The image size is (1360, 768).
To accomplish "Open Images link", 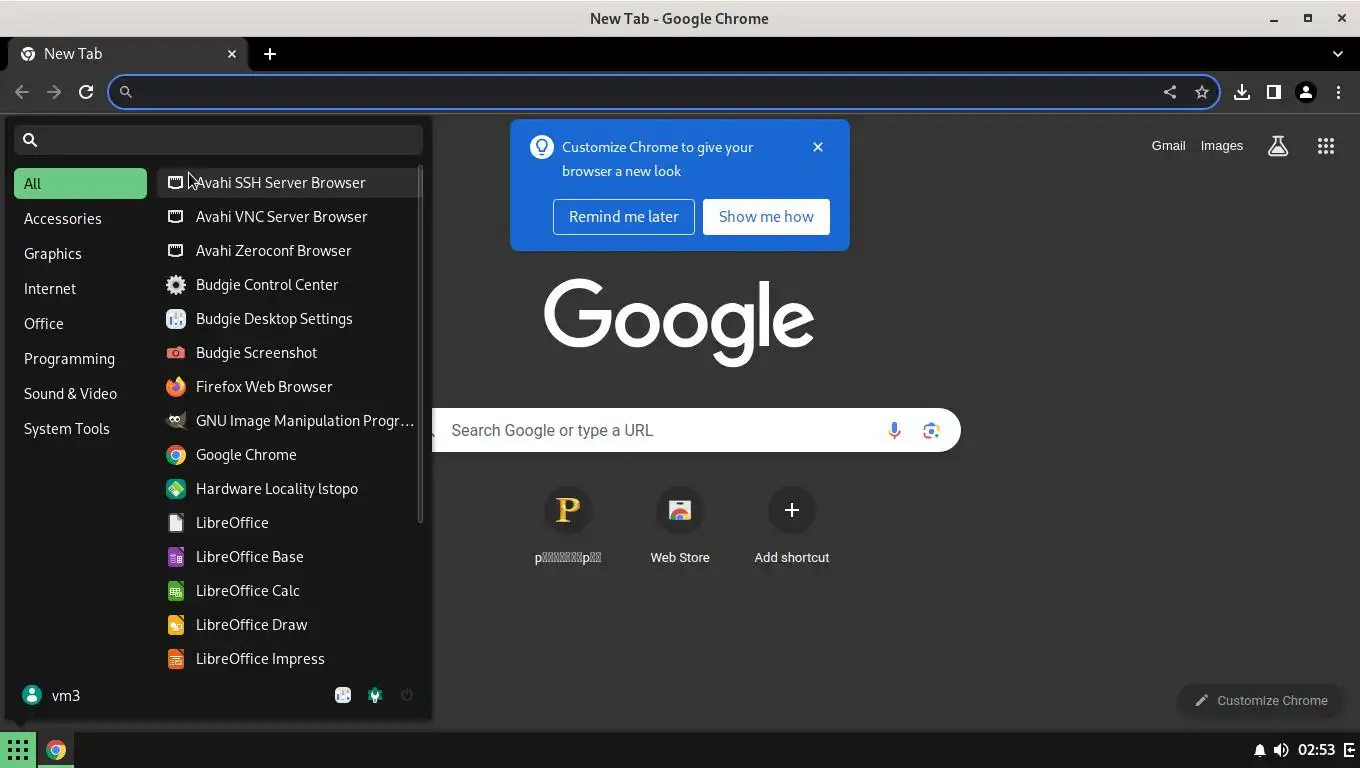I will tap(1222, 146).
